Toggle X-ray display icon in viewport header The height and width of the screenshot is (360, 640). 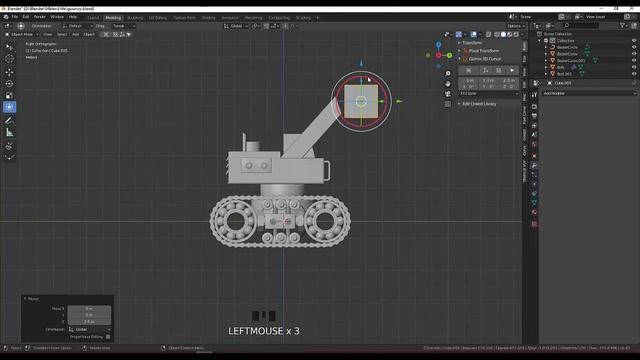(489, 35)
